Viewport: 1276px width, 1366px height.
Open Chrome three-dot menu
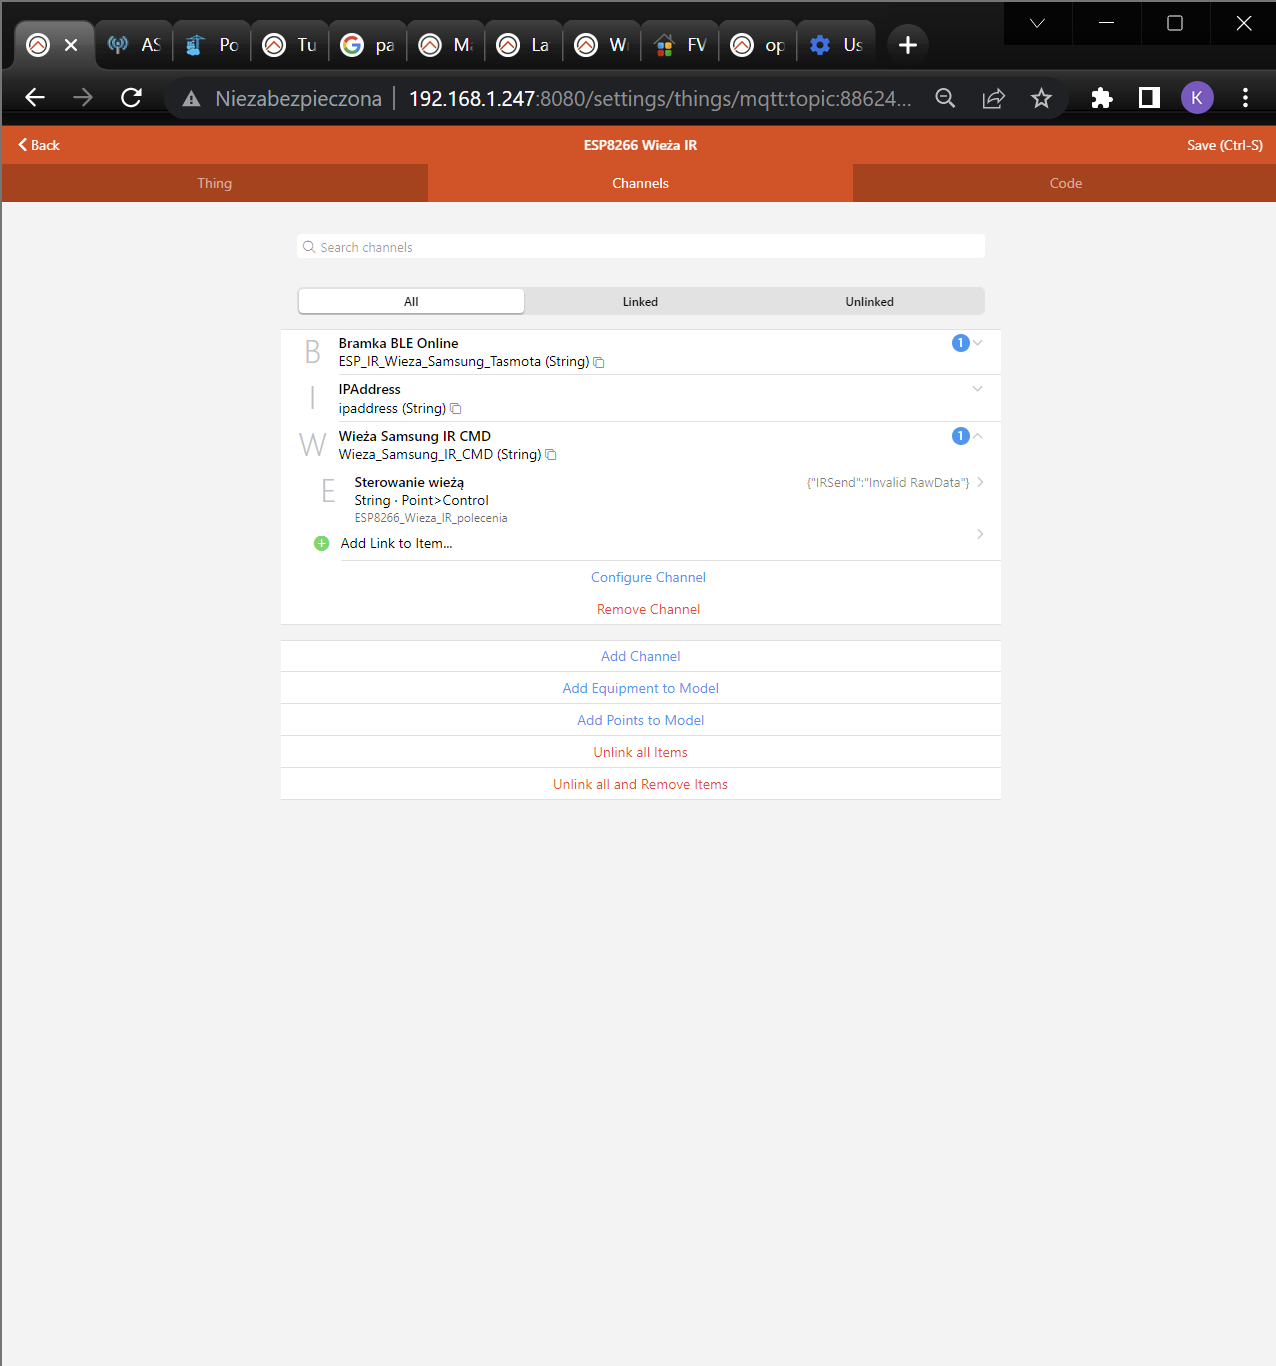[x=1245, y=98]
